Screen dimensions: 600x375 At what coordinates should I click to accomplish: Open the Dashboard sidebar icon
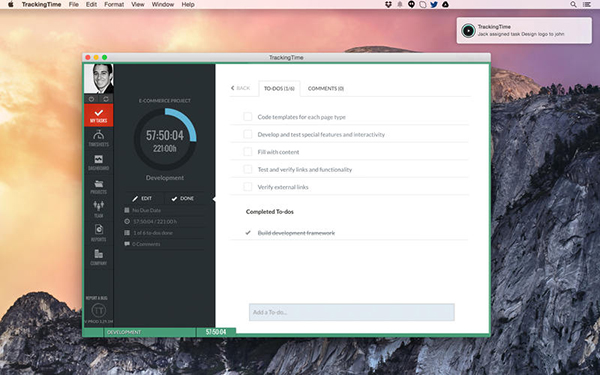tap(99, 162)
